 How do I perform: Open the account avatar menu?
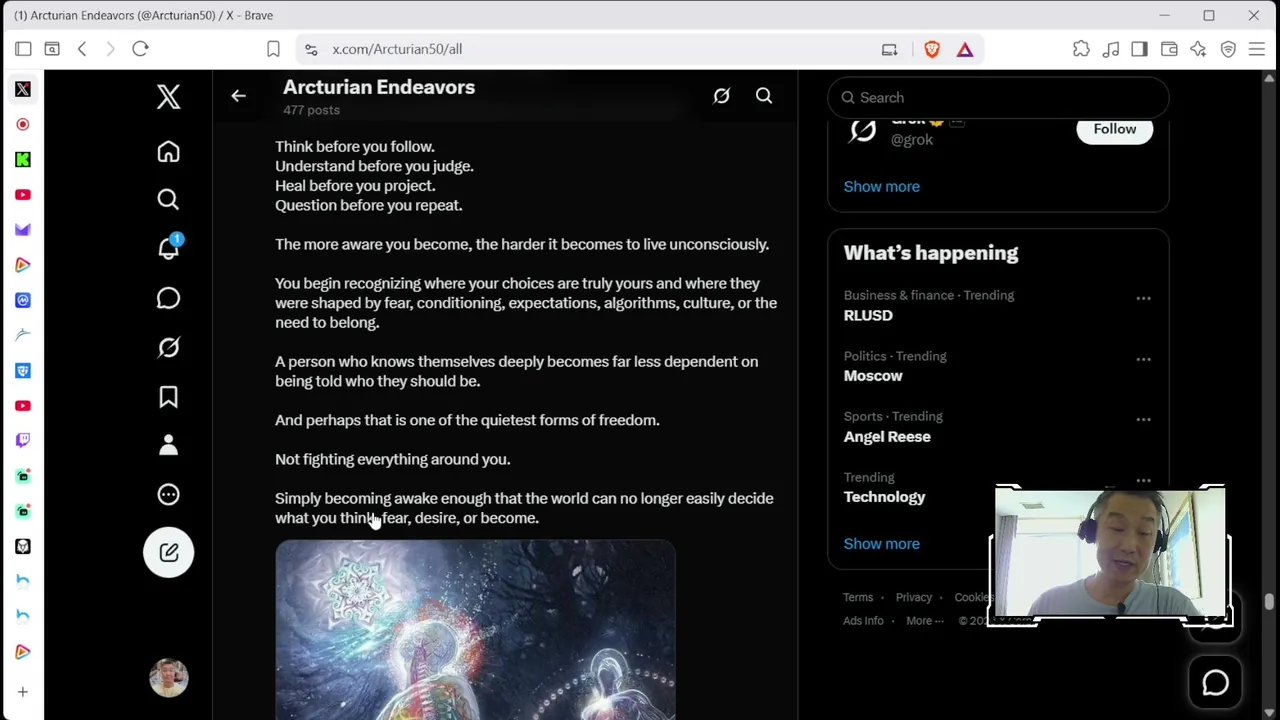coord(168,678)
